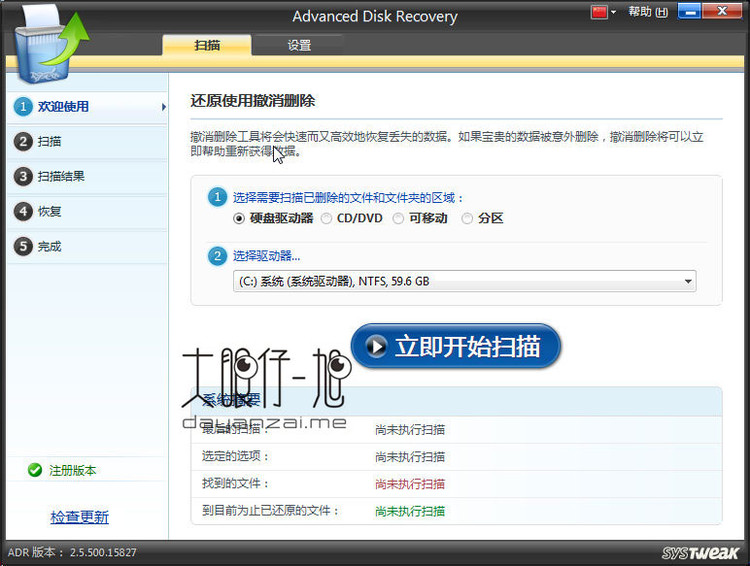Screen dimensions: 750x566
Task: Click the Systweak logo
Action: 701,553
